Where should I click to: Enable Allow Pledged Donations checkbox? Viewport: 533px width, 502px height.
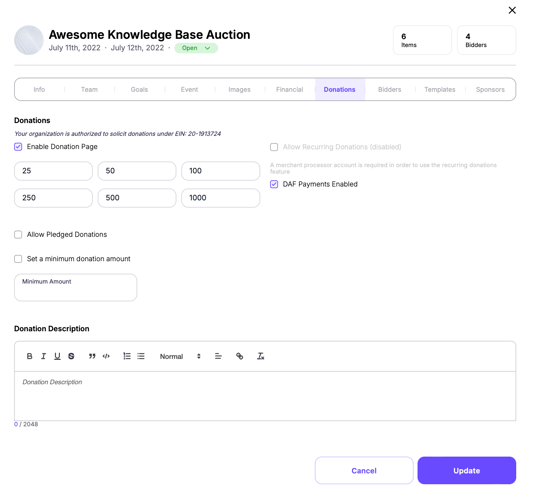tap(18, 235)
